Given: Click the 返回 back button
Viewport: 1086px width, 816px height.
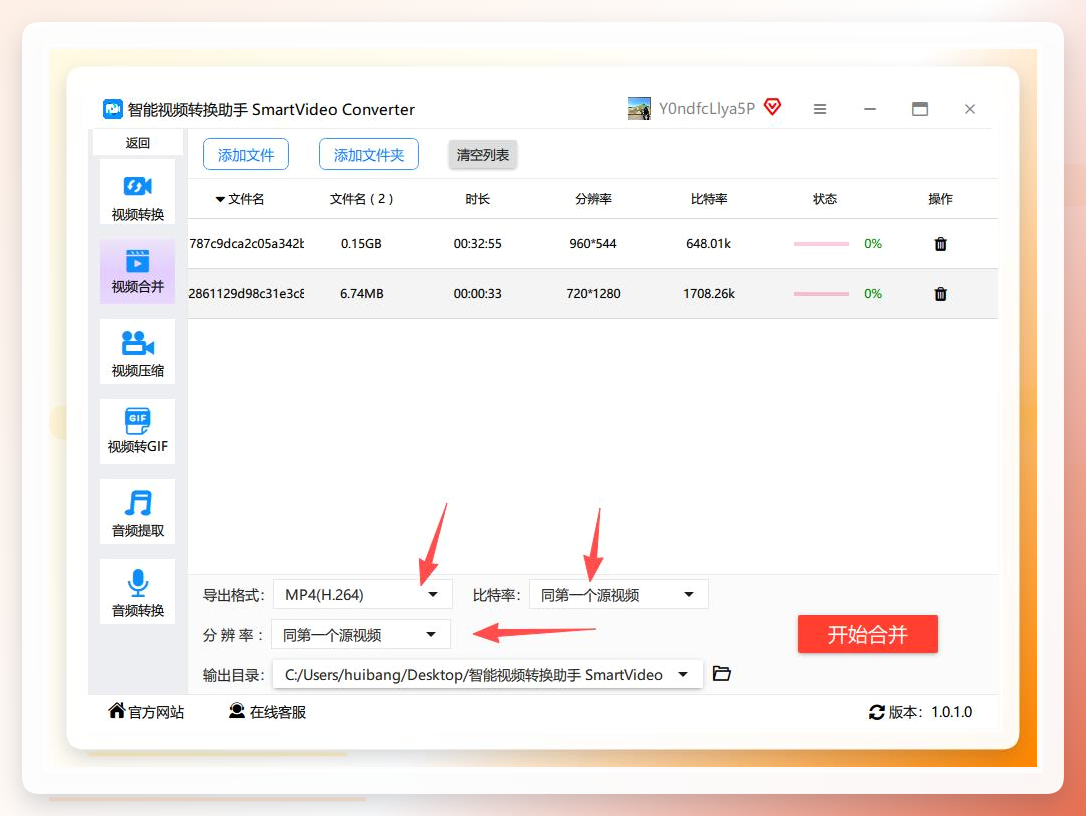Looking at the screenshot, I should (137, 143).
